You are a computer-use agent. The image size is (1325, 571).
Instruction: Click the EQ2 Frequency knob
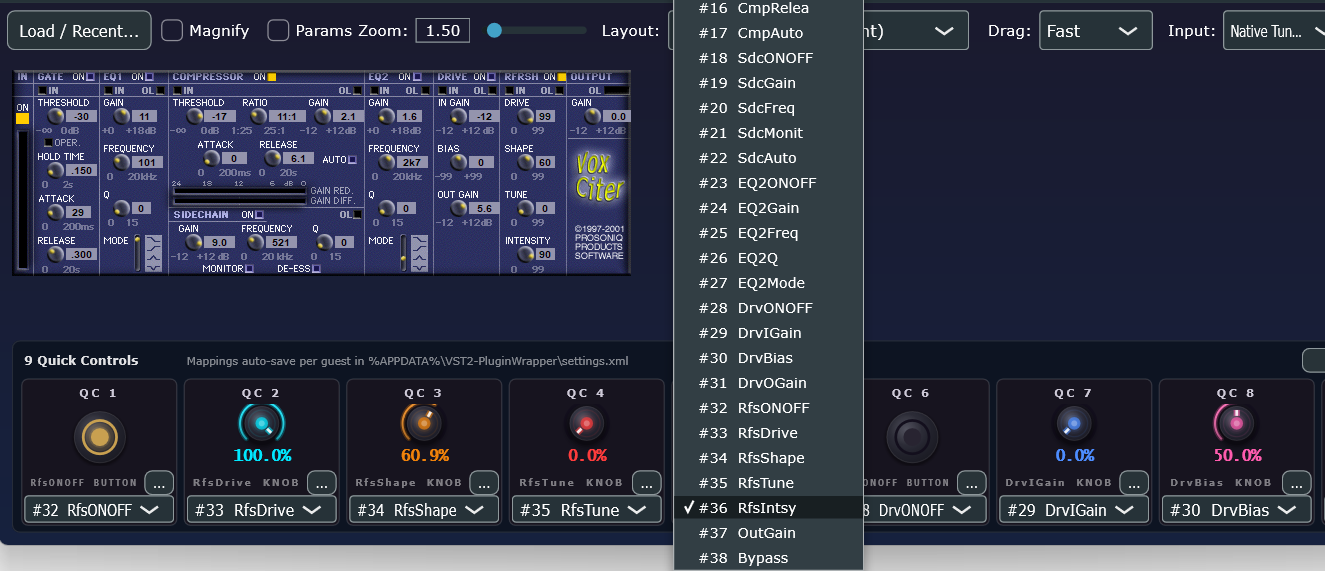[386, 162]
